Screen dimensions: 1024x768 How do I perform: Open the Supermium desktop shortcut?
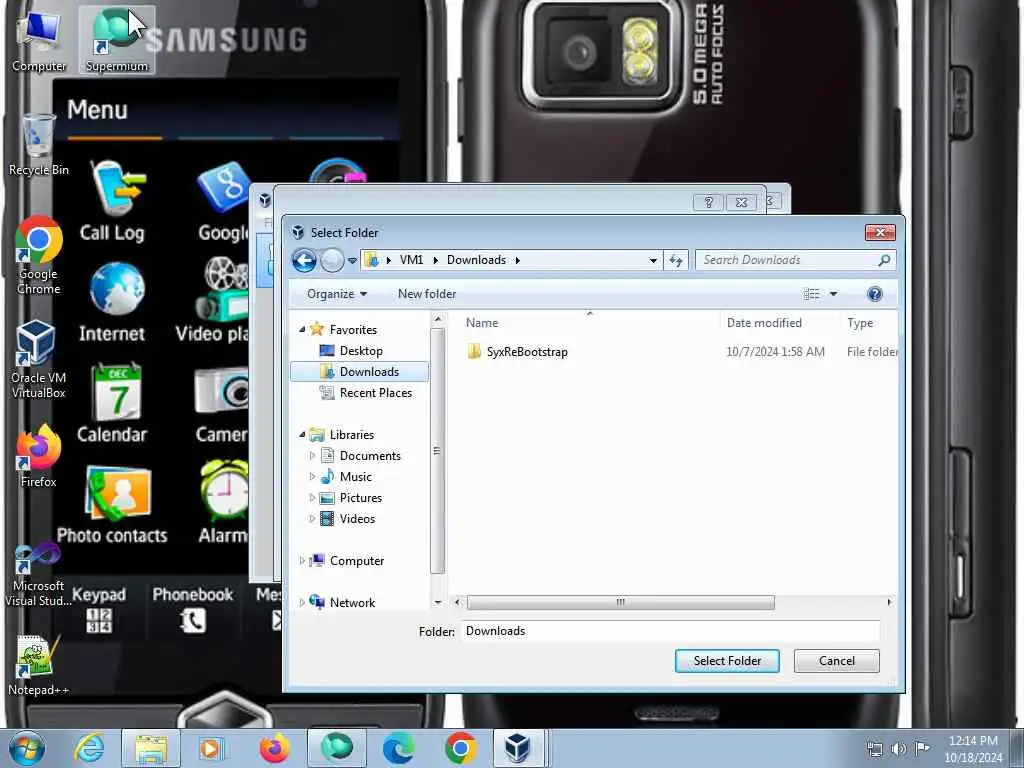coord(117,39)
